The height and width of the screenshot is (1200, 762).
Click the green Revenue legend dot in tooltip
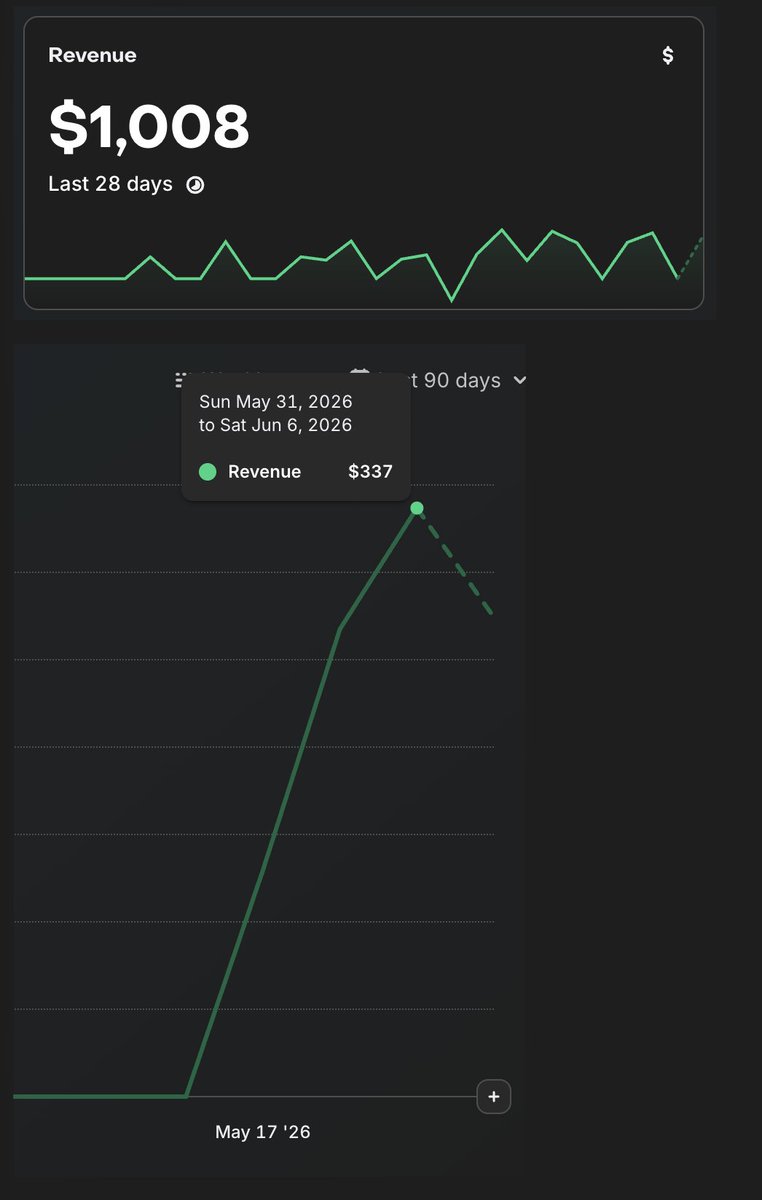pos(208,472)
